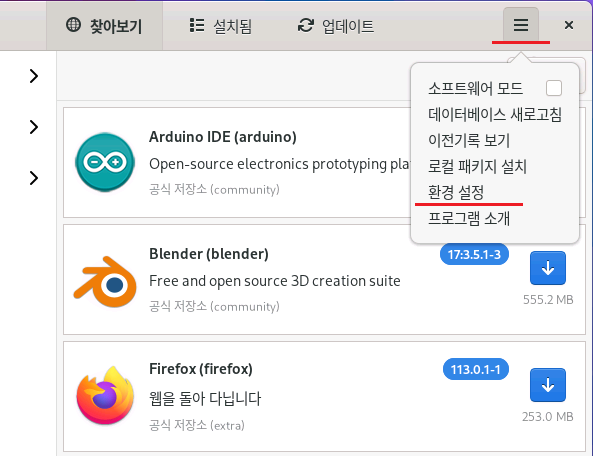
Task: Open the hamburger menu button
Action: pos(521,25)
